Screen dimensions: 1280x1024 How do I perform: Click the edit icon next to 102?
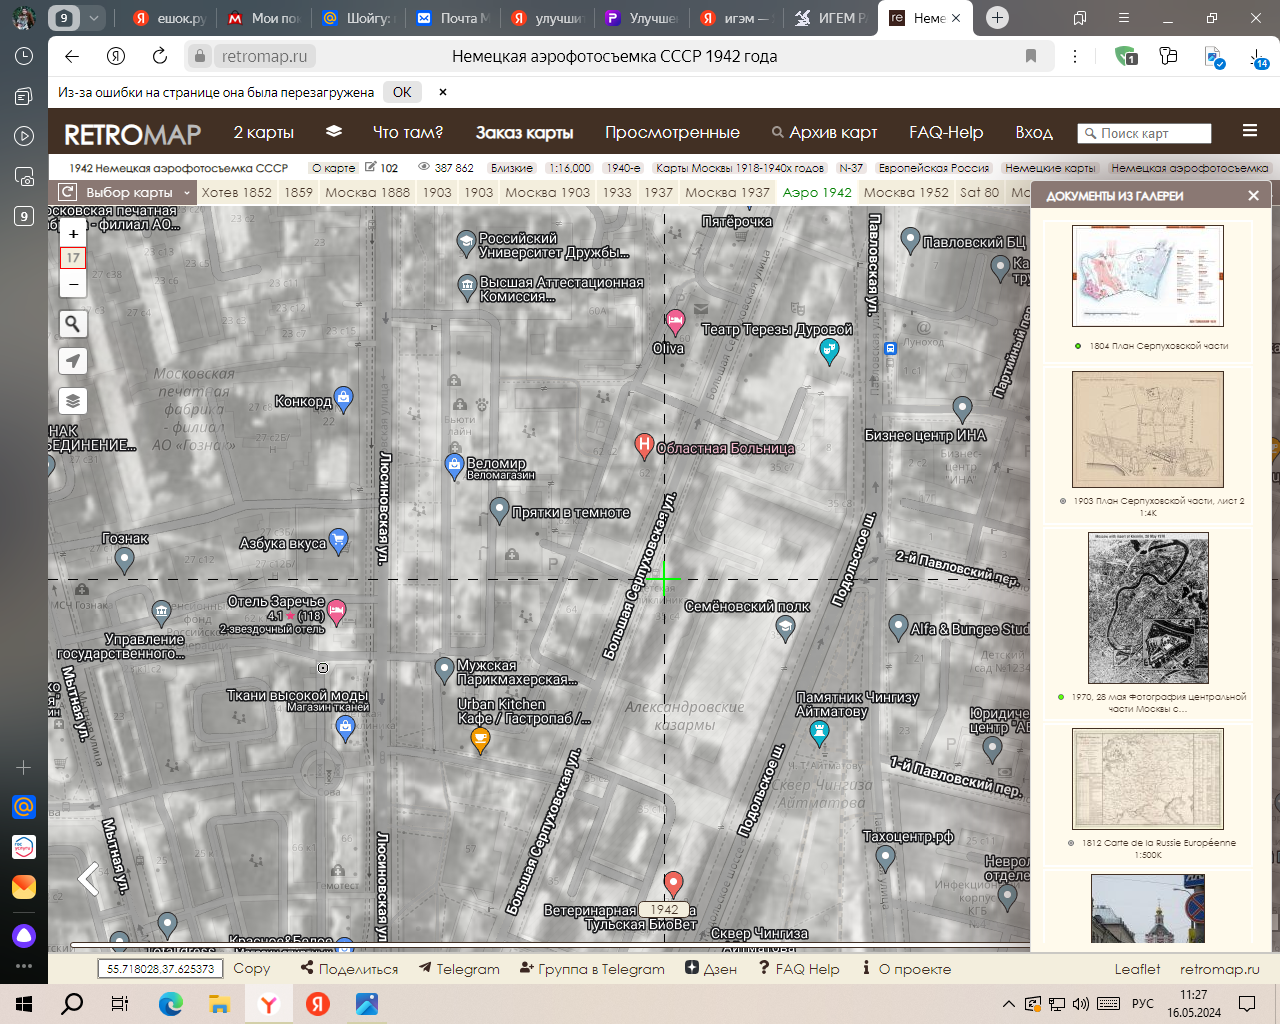(371, 167)
